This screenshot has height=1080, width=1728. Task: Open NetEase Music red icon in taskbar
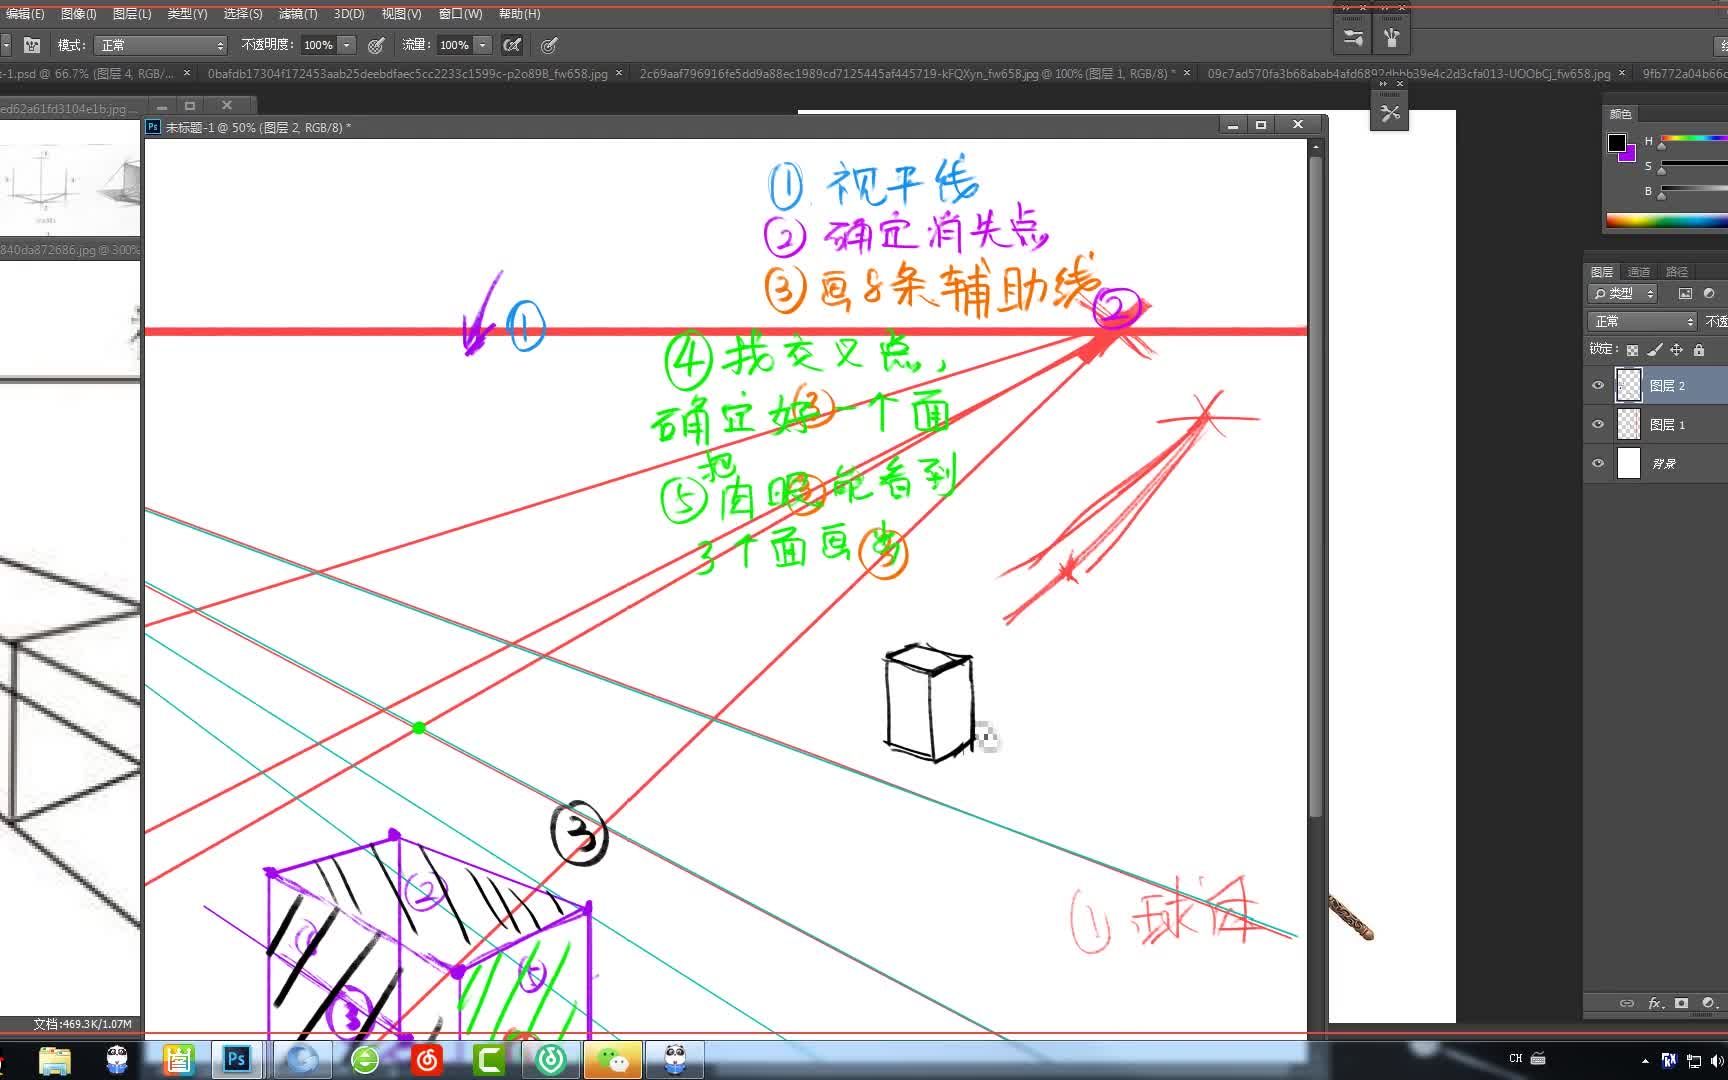coord(427,1059)
